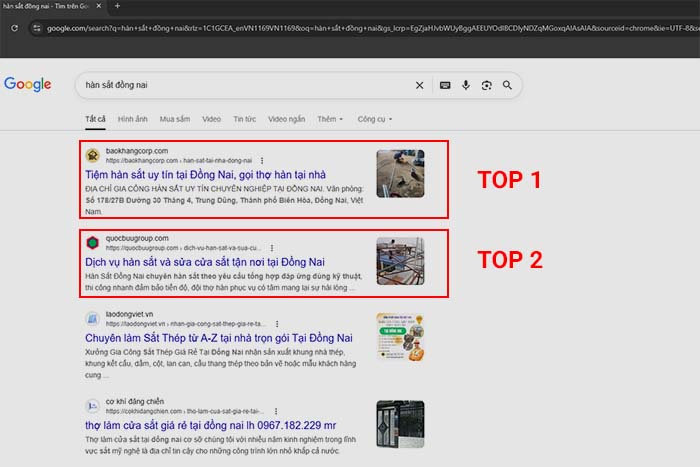Click baokhangcorp.com site favicon
Image resolution: width=700 pixels, height=467 pixels.
(x=93, y=155)
